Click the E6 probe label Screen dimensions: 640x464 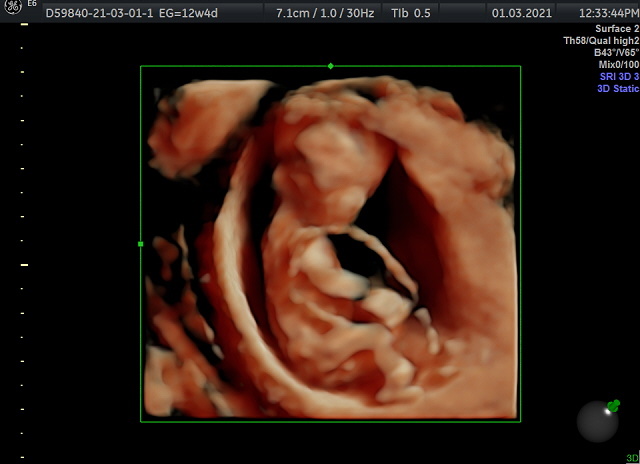(31, 5)
